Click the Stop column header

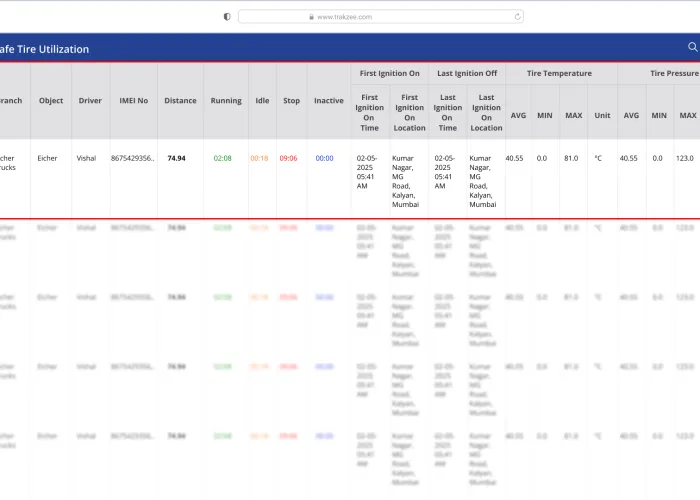point(291,101)
